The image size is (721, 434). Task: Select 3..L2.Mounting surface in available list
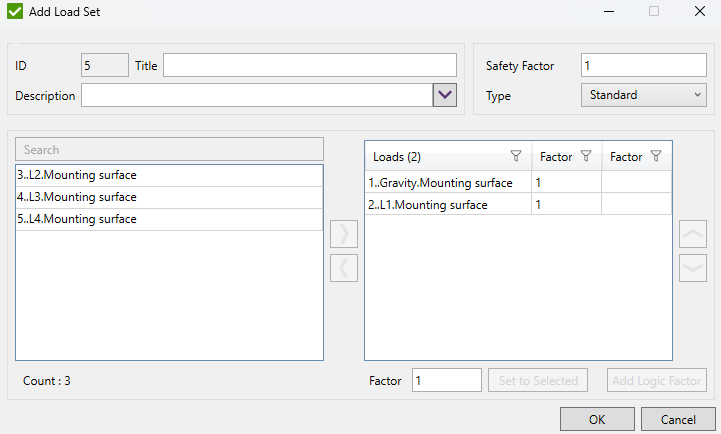[x=168, y=175]
